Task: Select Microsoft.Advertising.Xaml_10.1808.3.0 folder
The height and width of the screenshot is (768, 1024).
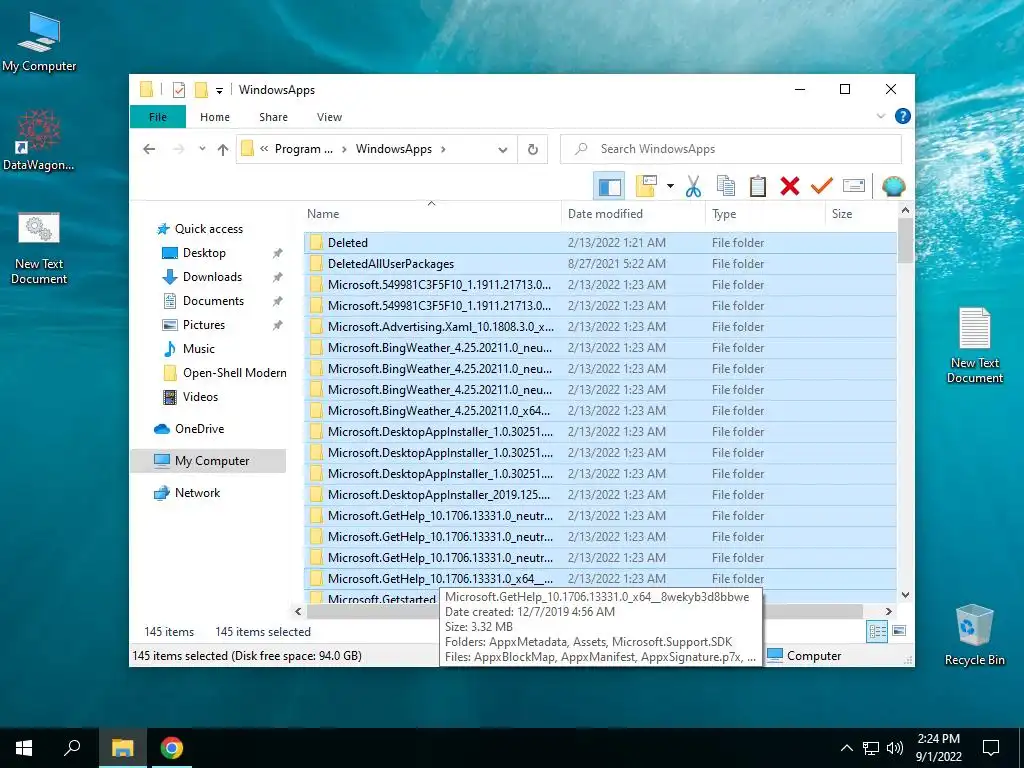Action: 600,327
